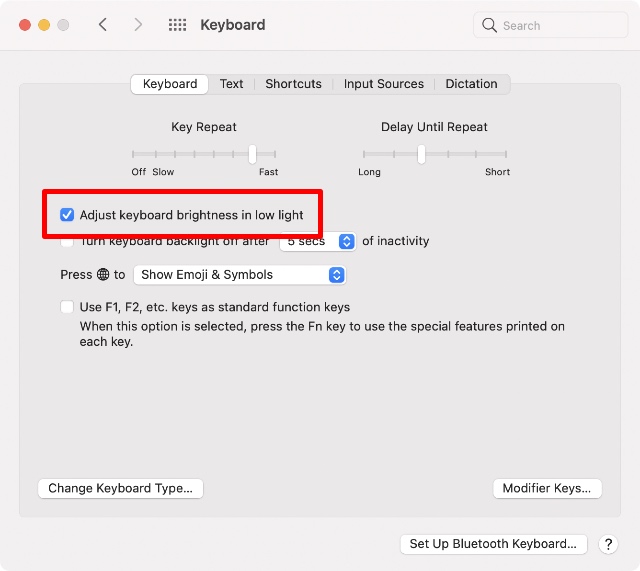Viewport: 640px width, 571px height.
Task: Click the Key Repeat slider handle
Action: [x=252, y=154]
